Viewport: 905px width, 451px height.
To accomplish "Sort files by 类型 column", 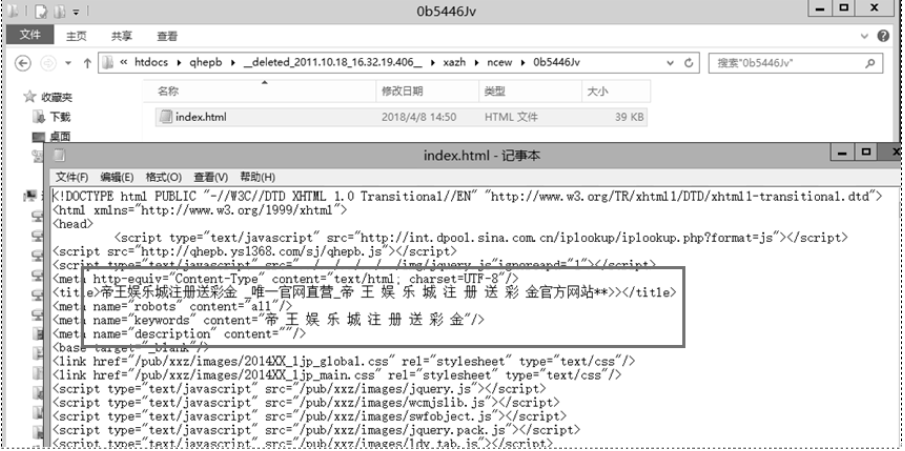I will point(530,91).
